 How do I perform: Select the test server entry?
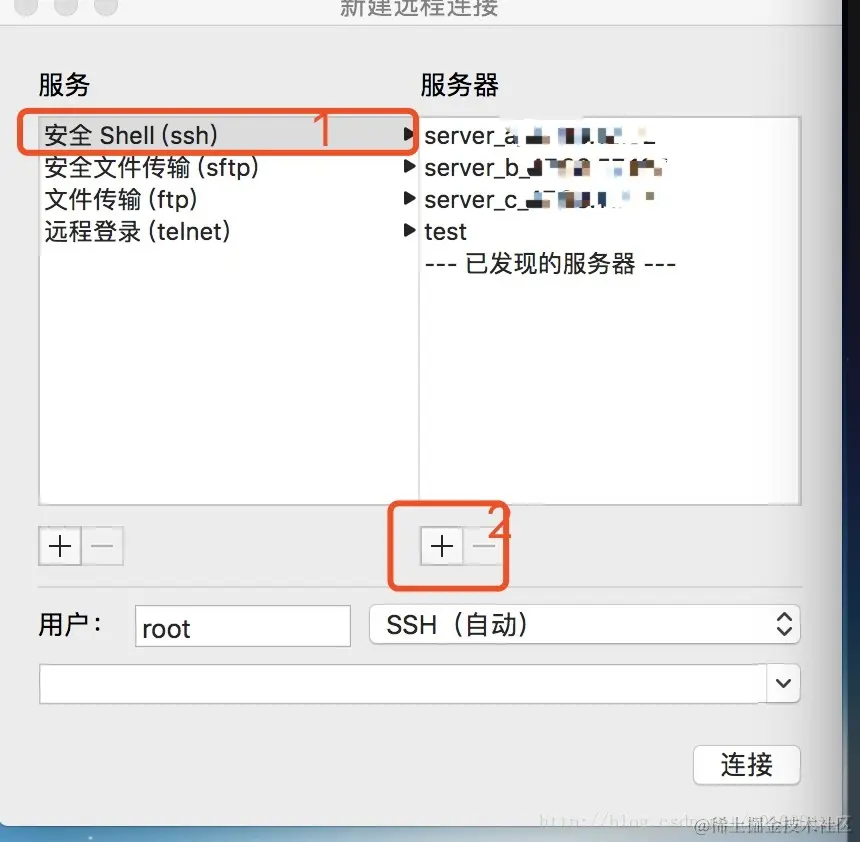click(609, 231)
